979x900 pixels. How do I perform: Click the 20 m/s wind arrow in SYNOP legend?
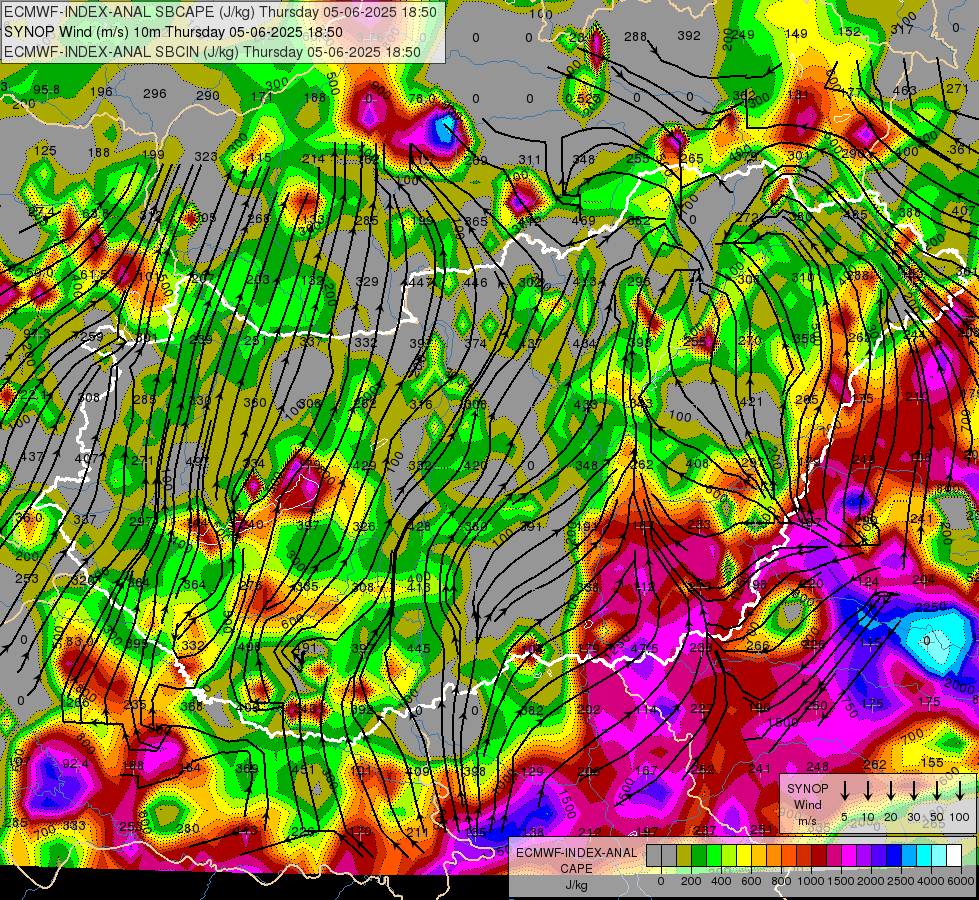[890, 791]
